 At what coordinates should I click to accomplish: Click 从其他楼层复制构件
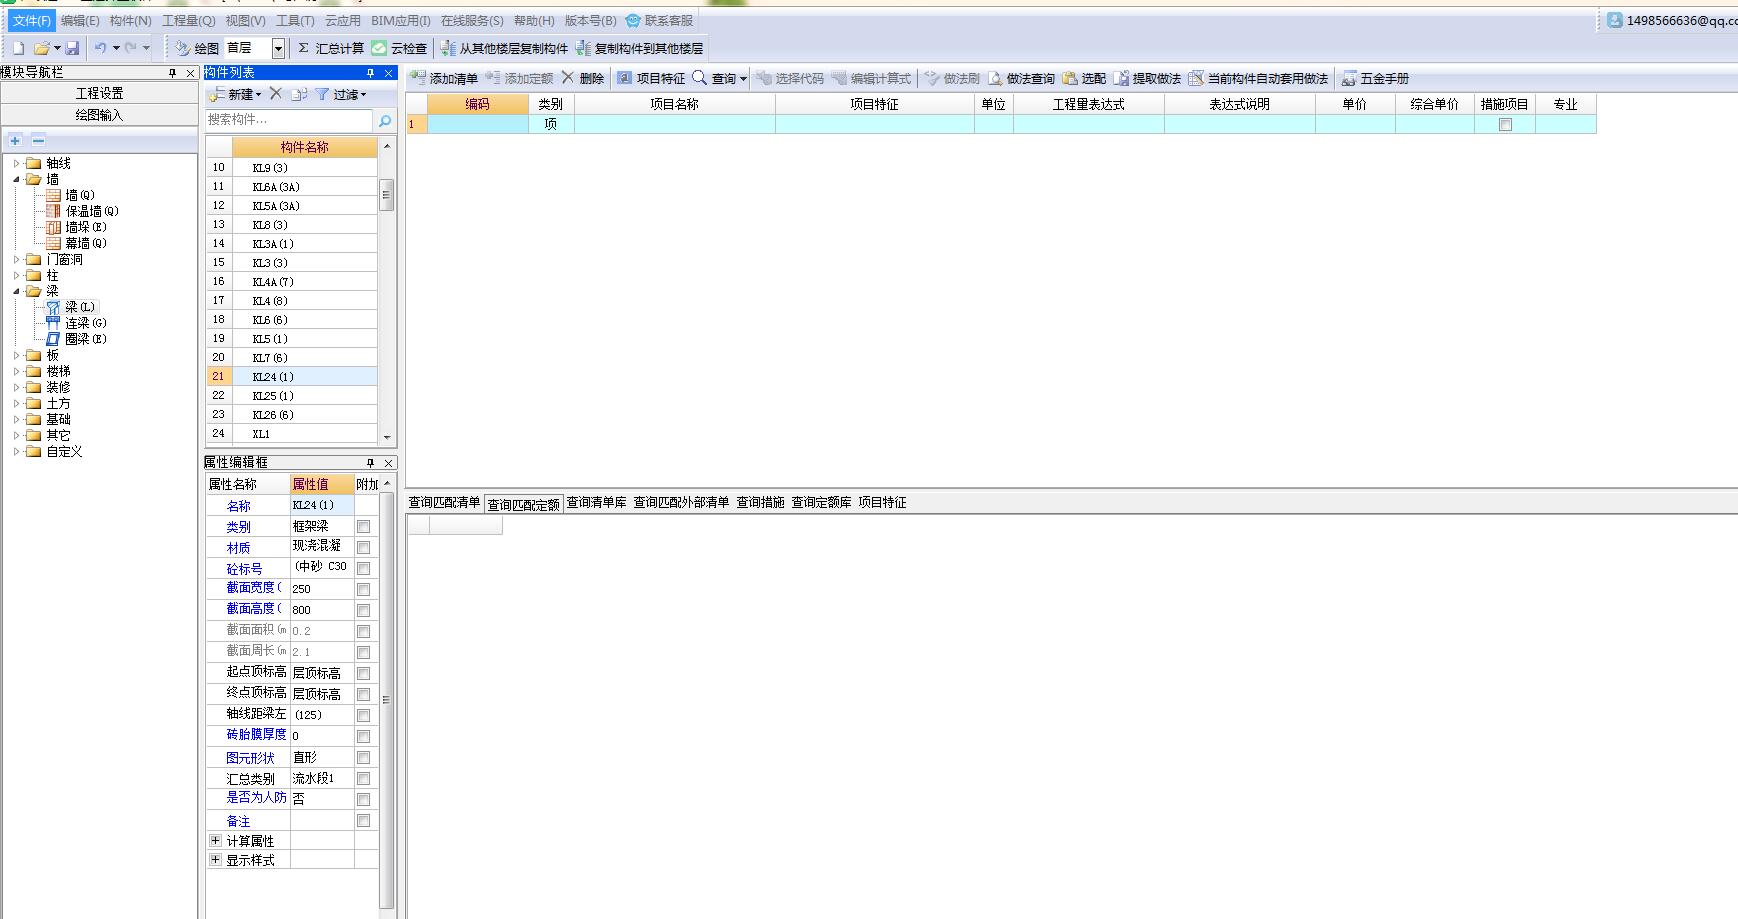[x=504, y=48]
